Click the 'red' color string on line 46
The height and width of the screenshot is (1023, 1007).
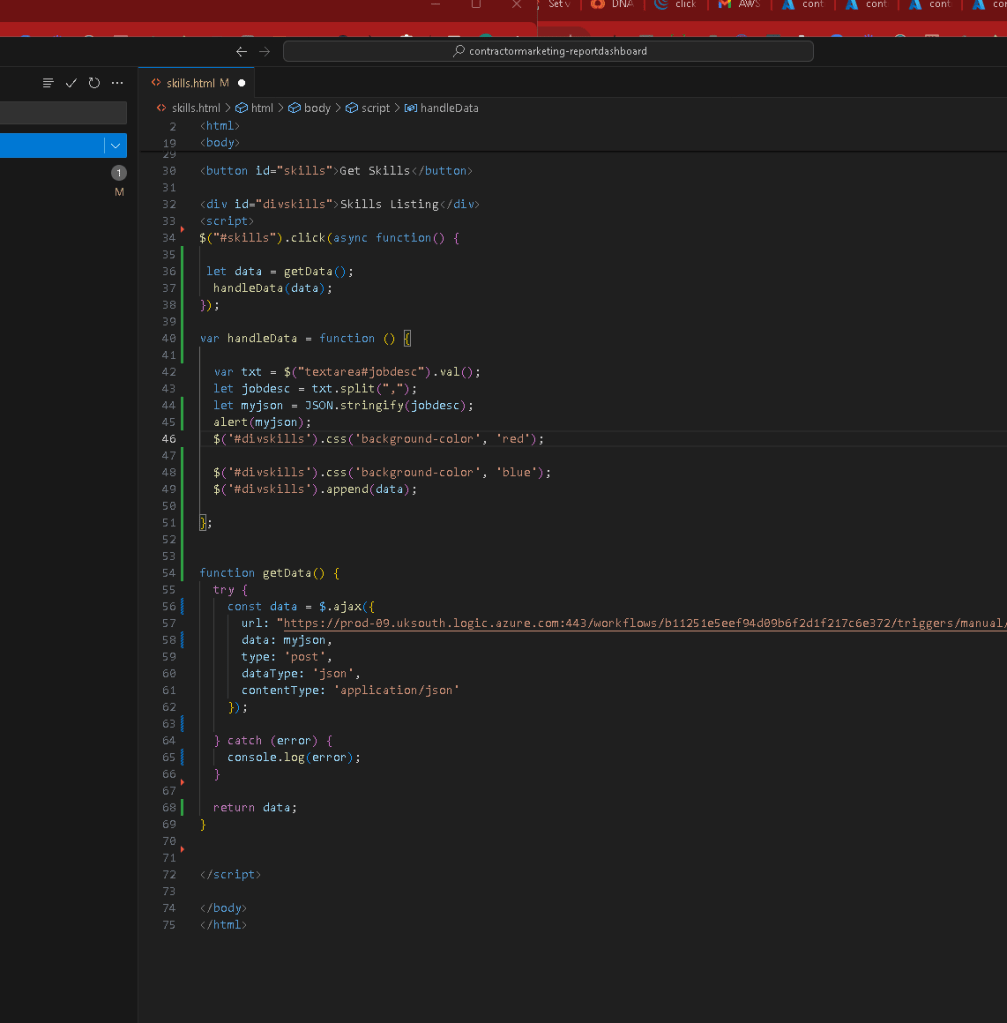pyautogui.click(x=513, y=439)
